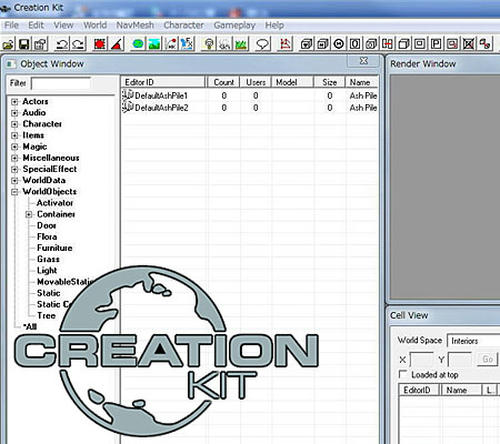Open the world globe toolbar icon

point(138,44)
